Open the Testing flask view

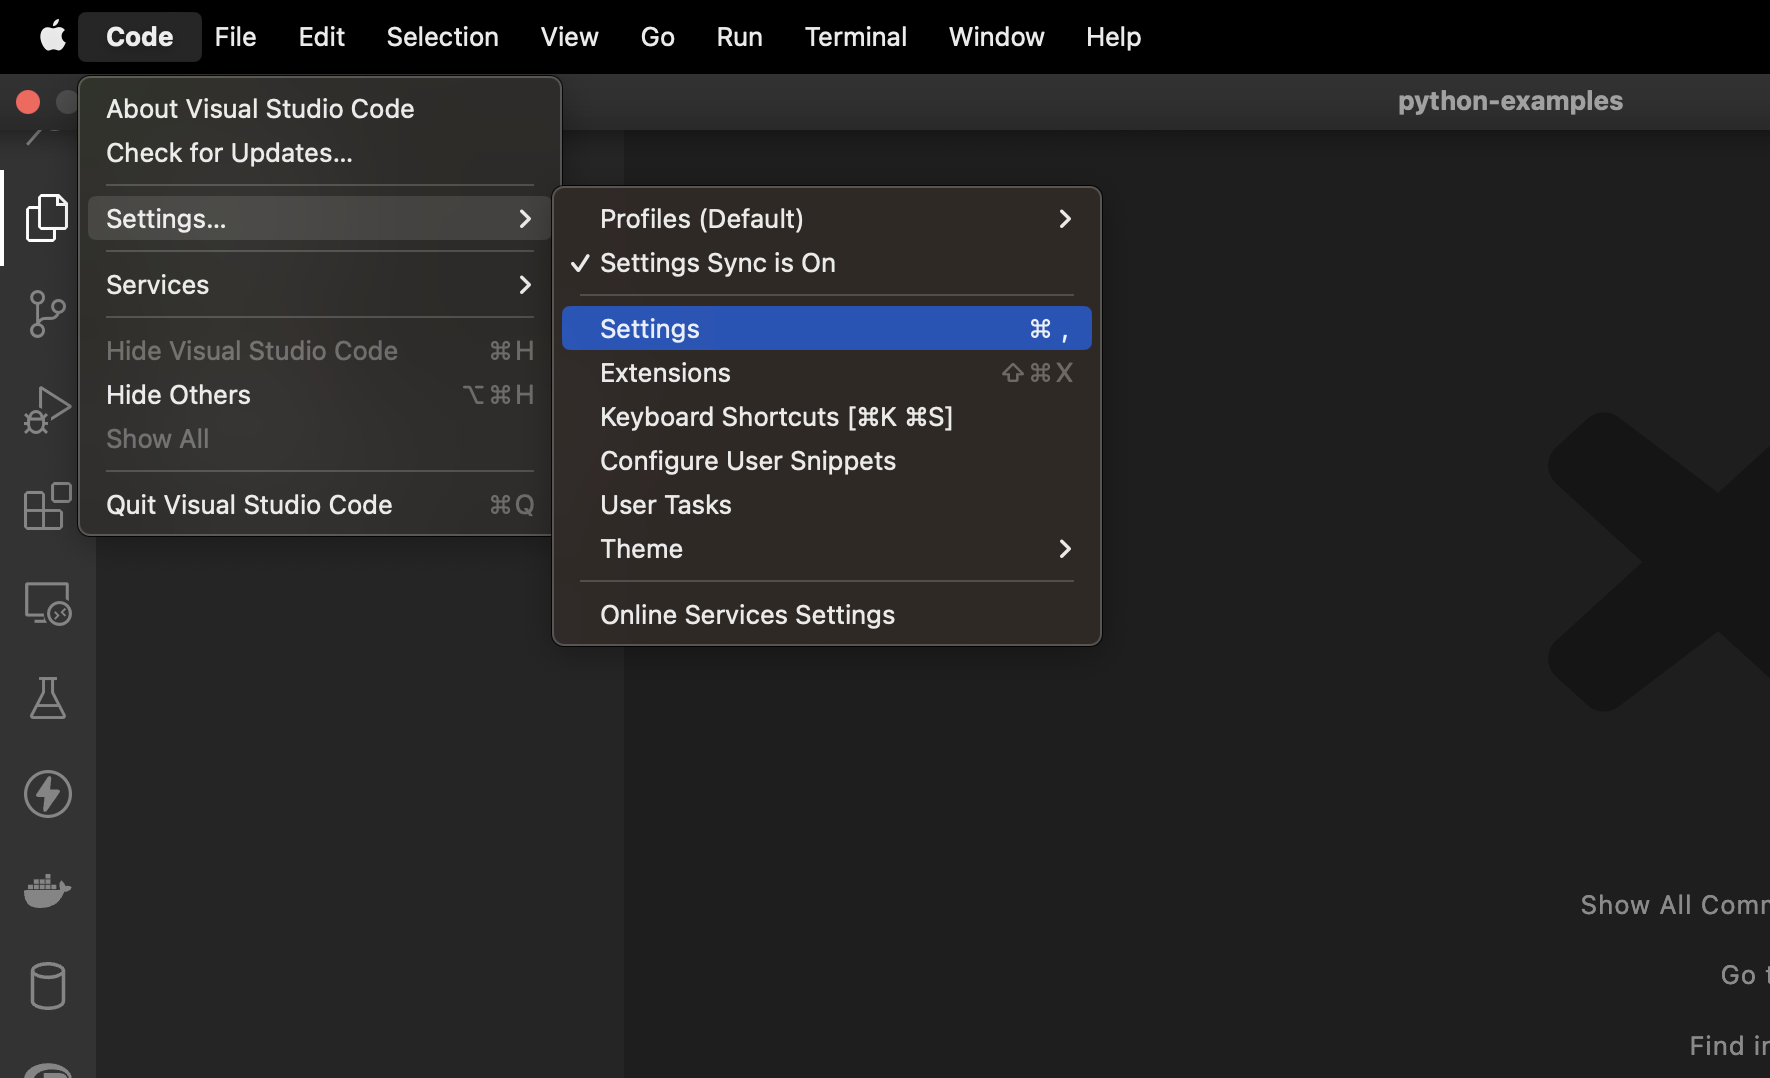47,698
